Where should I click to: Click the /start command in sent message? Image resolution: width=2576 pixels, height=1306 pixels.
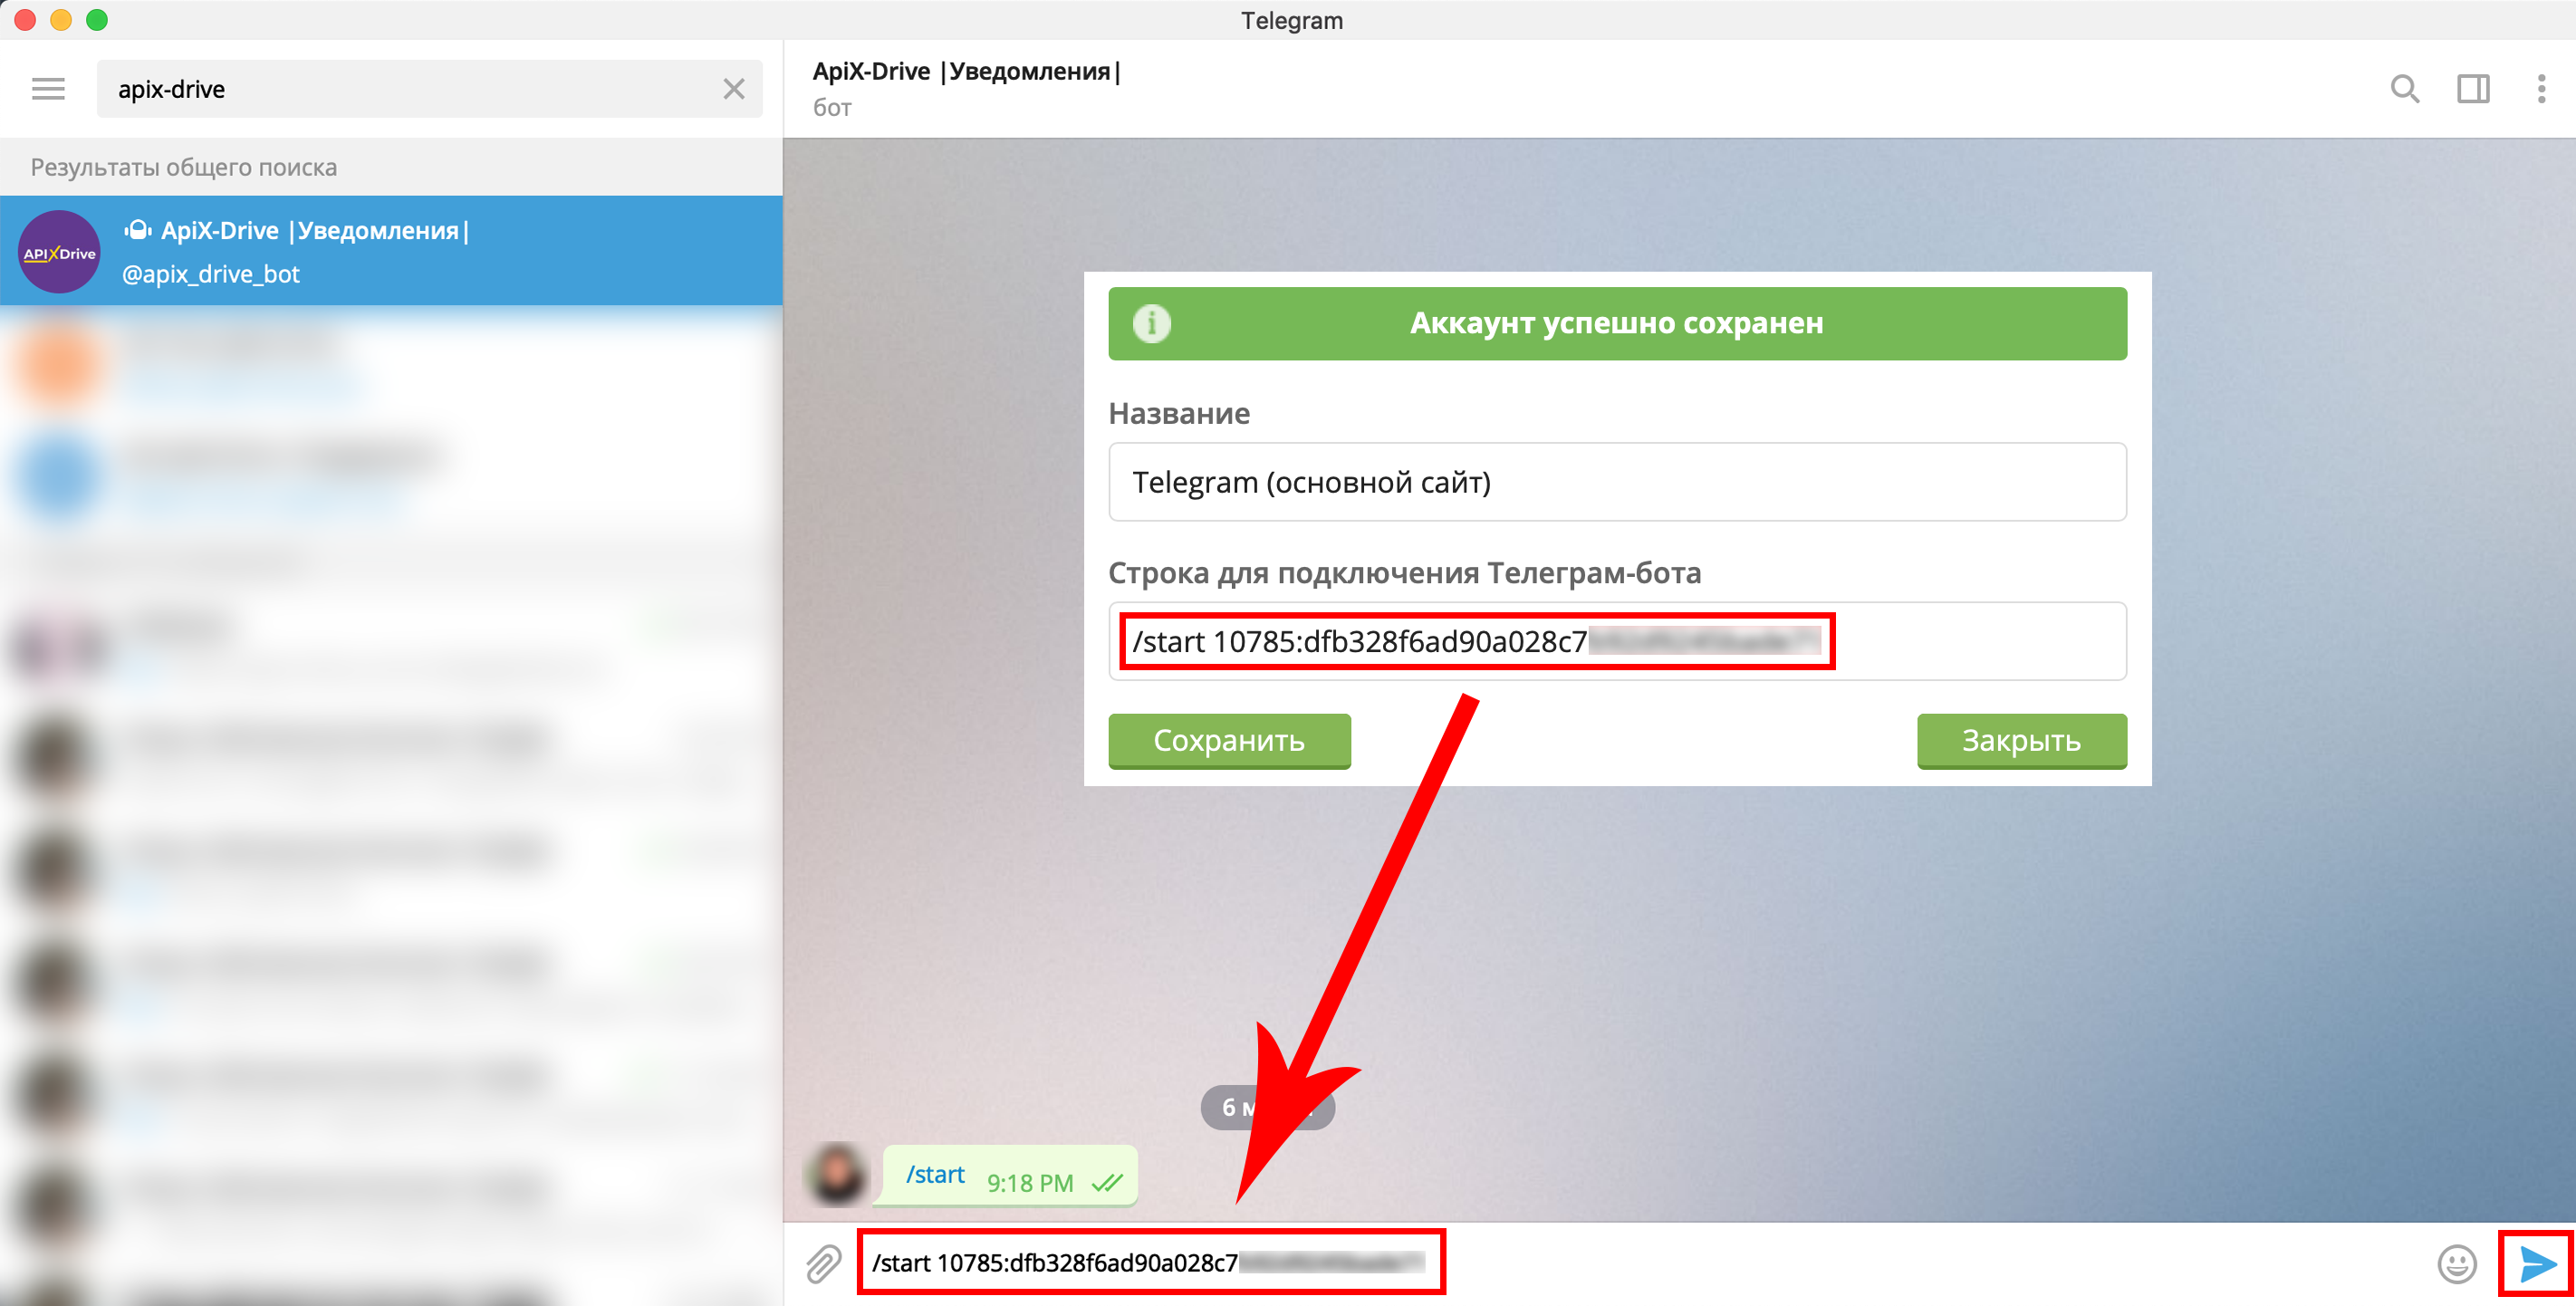click(x=935, y=1174)
